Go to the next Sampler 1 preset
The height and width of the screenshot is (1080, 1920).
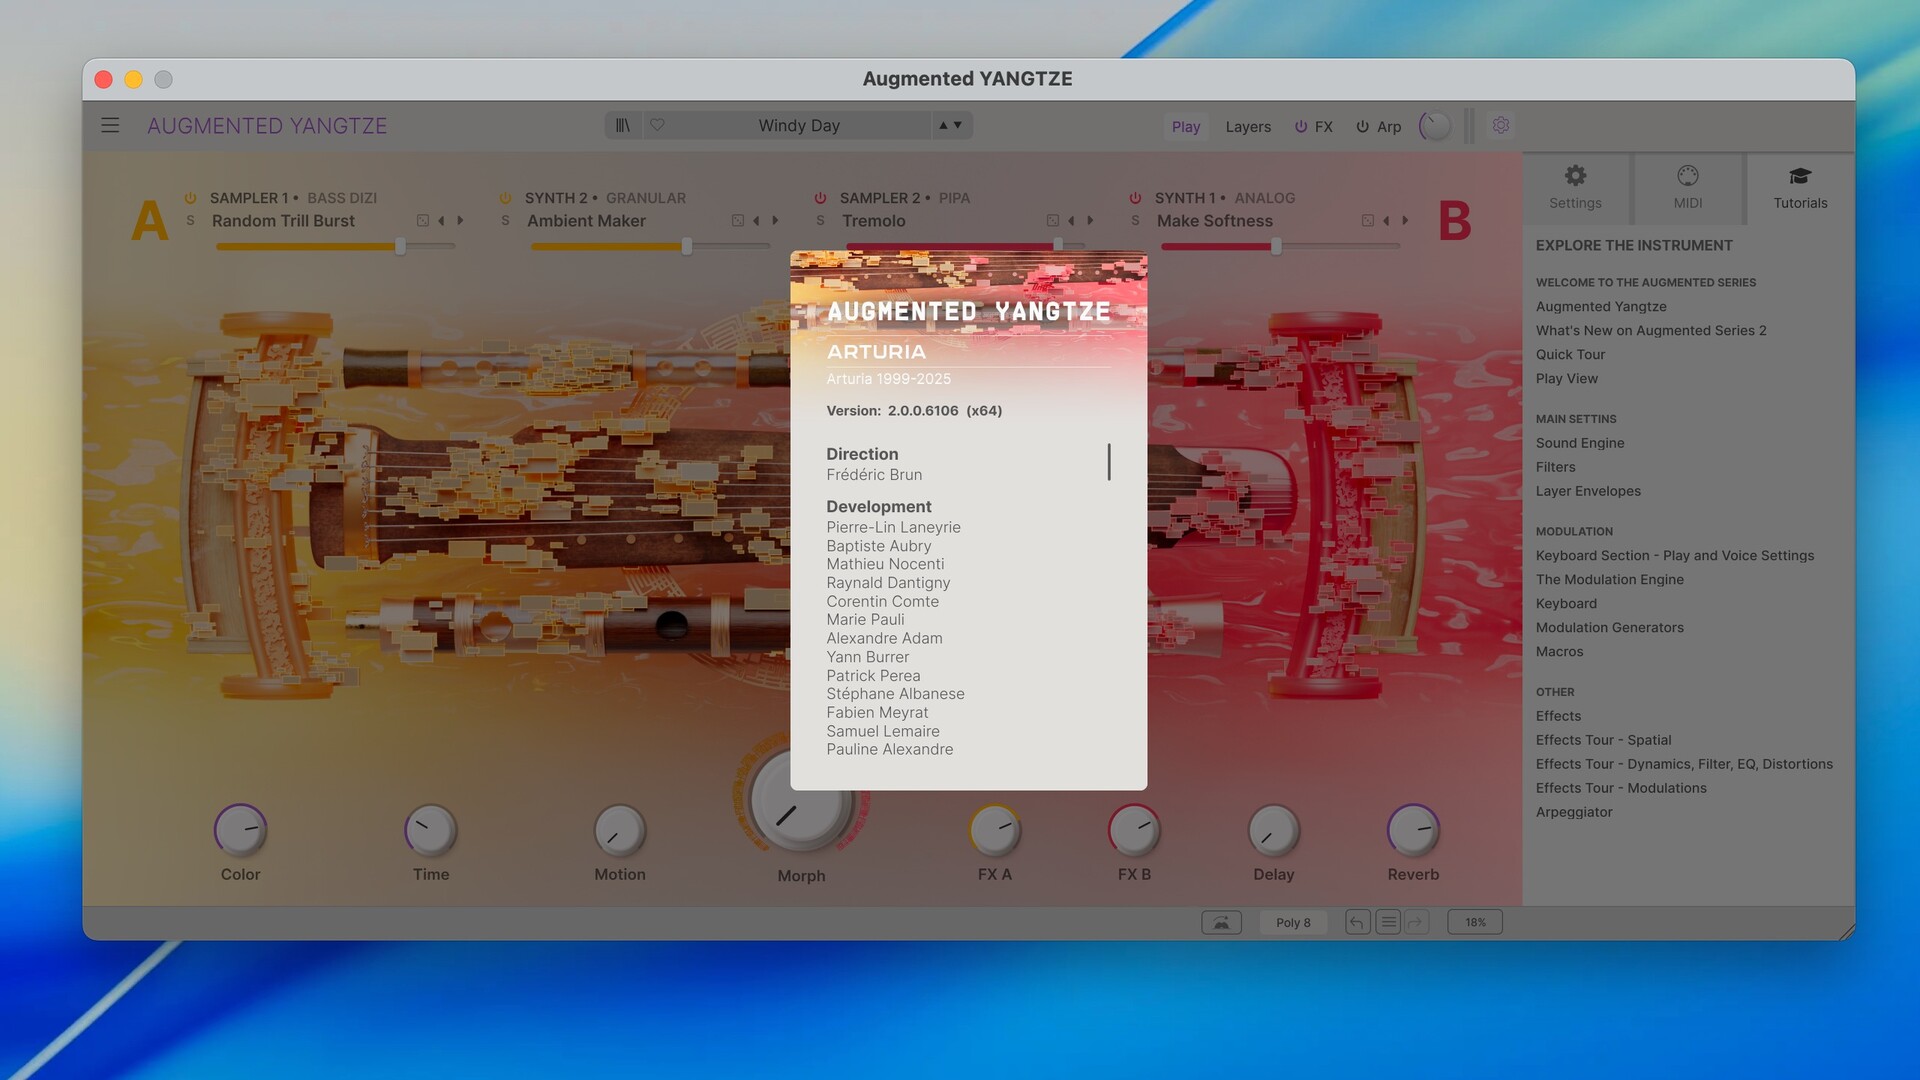coord(460,220)
